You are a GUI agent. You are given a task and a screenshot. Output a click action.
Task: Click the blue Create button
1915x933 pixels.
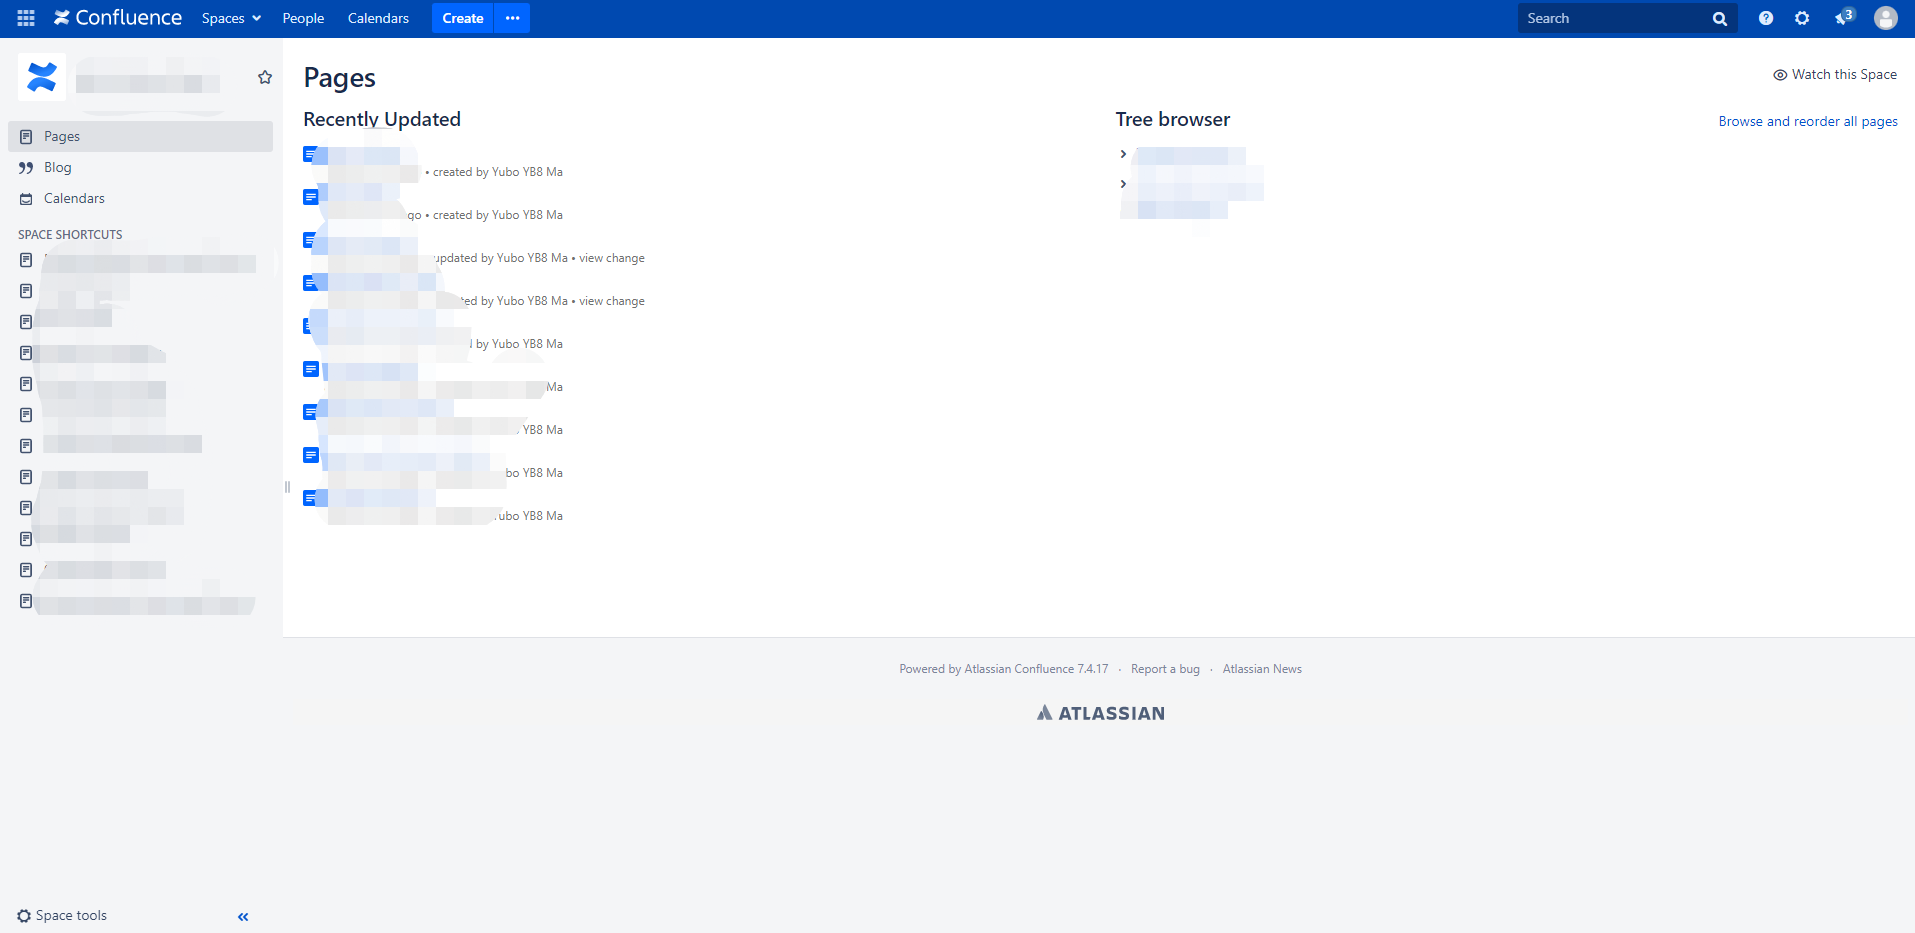[x=463, y=18]
